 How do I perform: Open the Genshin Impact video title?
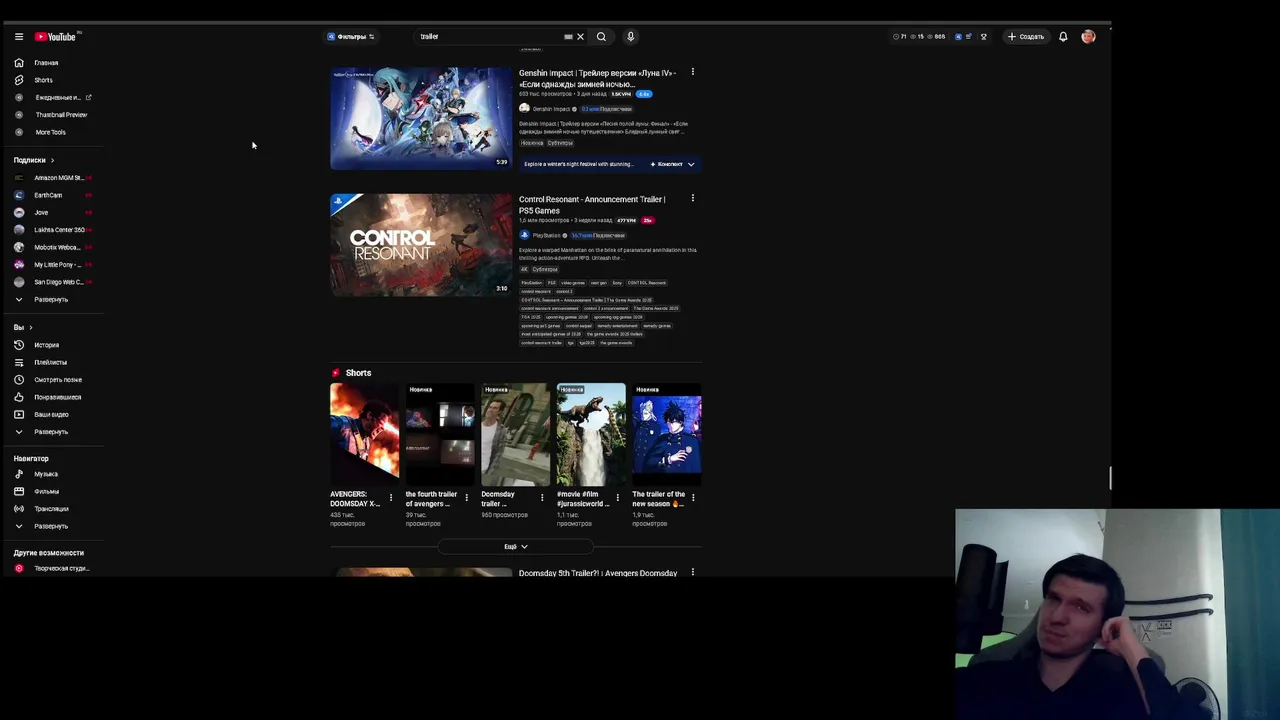(x=598, y=79)
